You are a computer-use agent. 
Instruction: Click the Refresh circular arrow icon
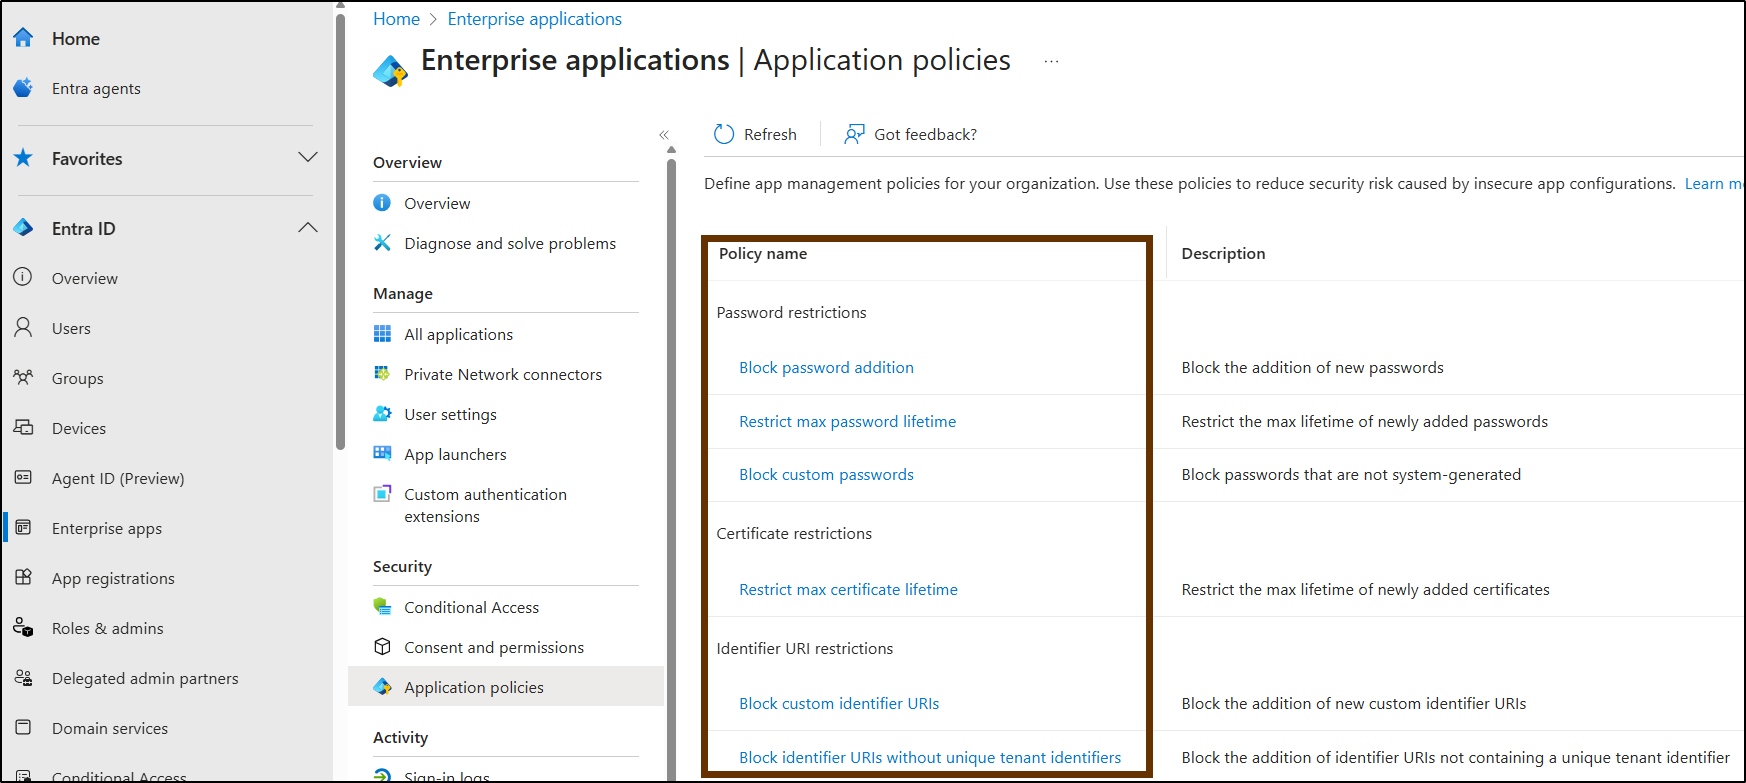point(724,134)
